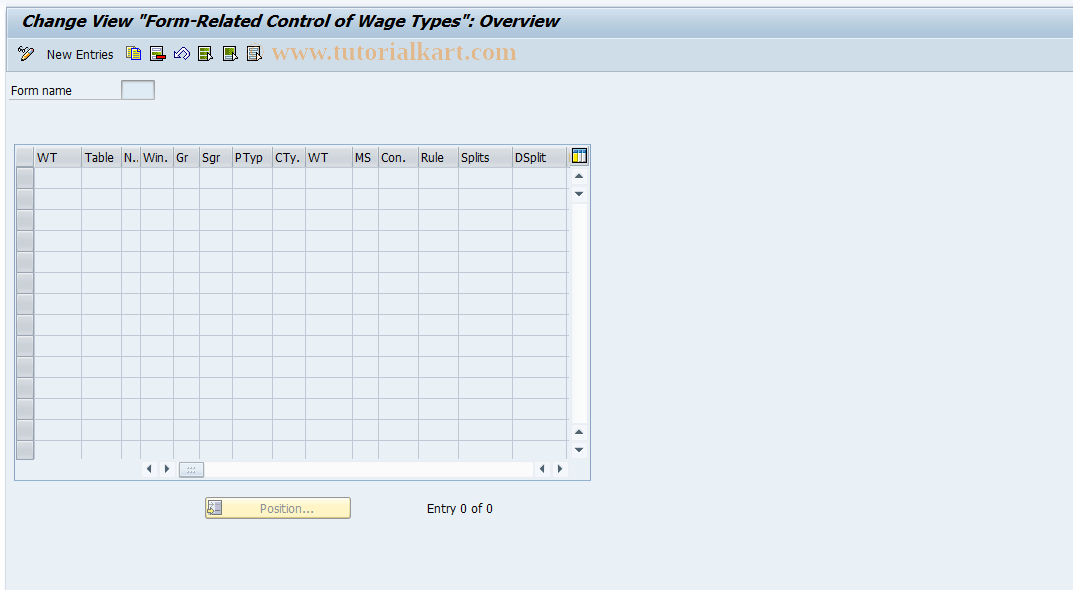Viewport: 1073px width, 590px height.
Task: Click the Select All icon
Action: click(205, 53)
